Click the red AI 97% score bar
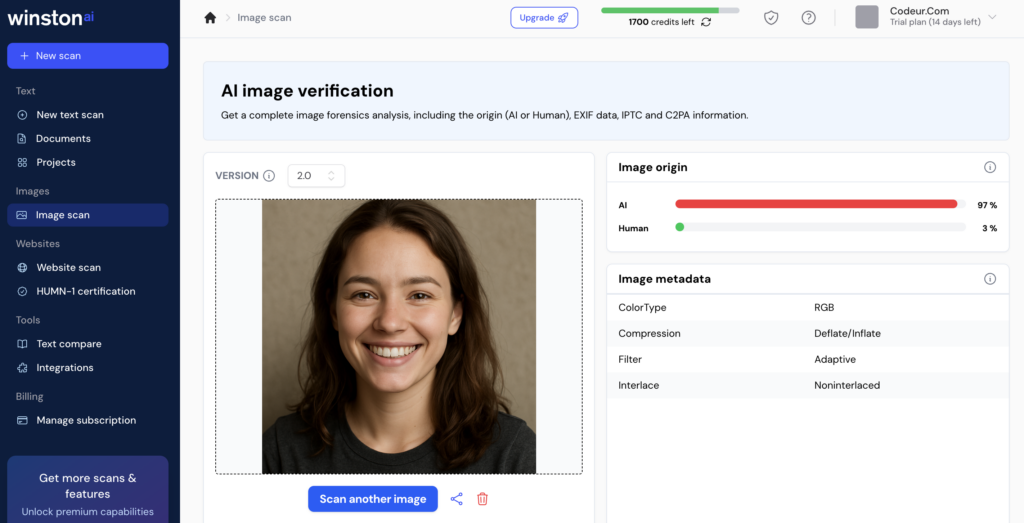The image size is (1024, 523). [x=815, y=204]
